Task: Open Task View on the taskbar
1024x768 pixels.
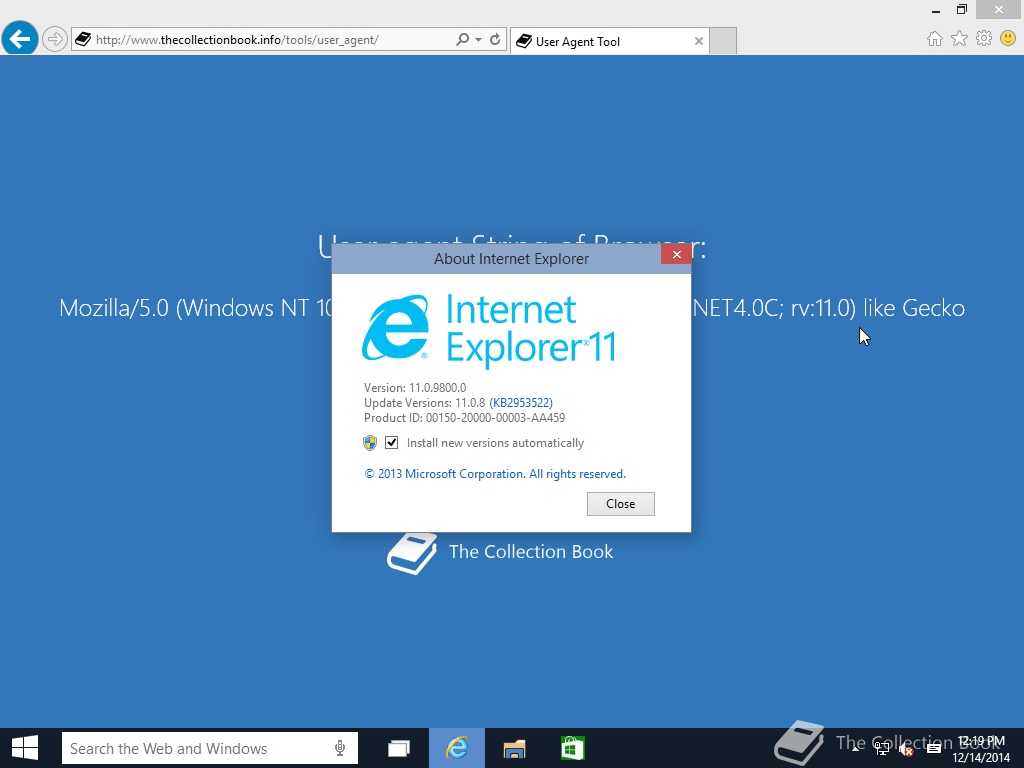Action: coord(398,748)
